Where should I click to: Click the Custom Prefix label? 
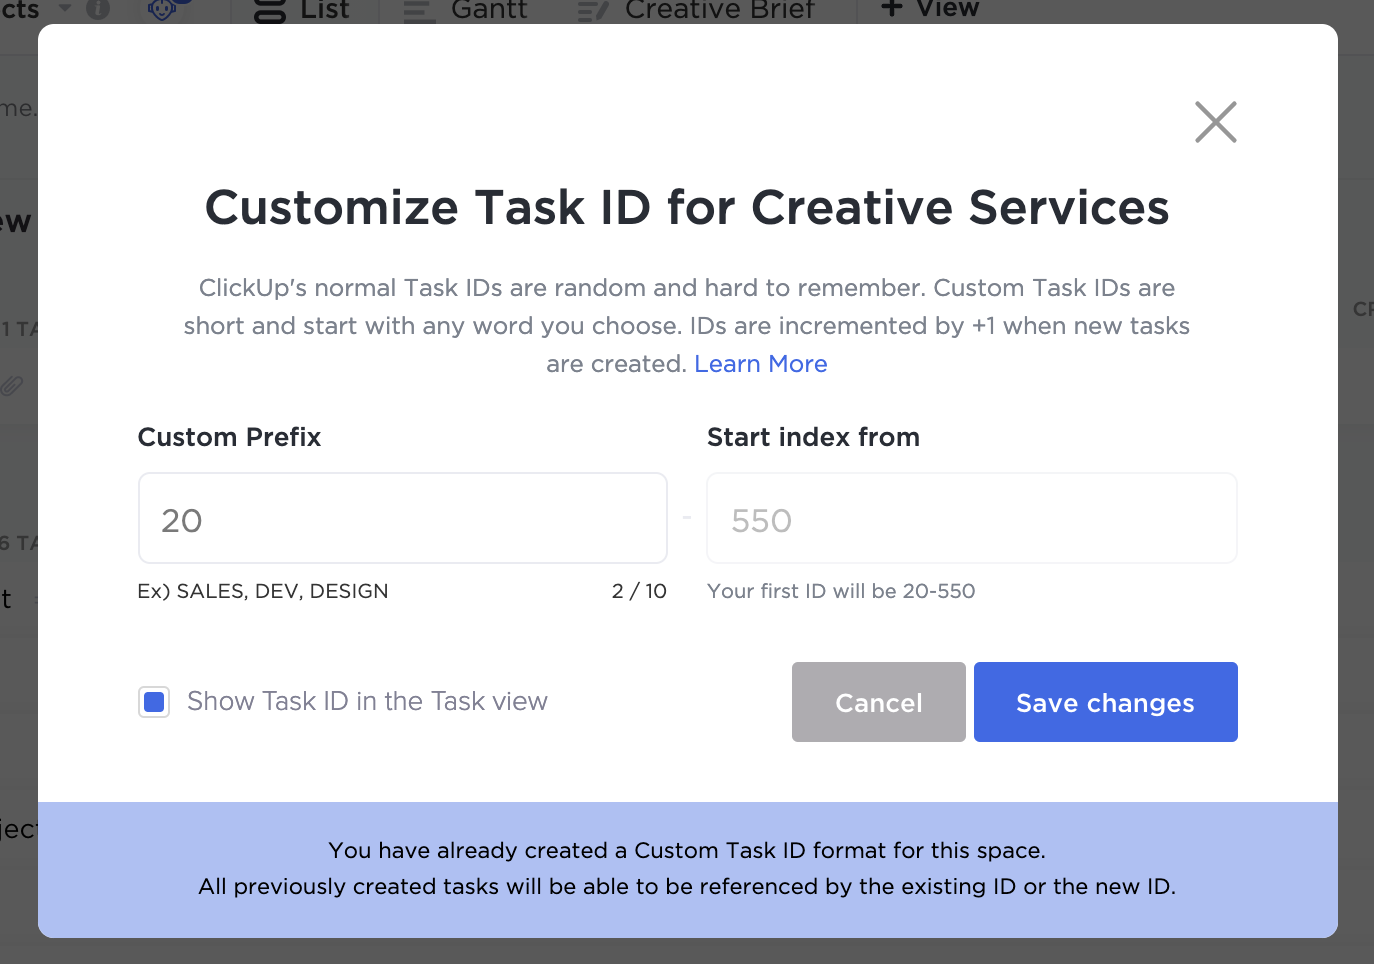point(229,437)
